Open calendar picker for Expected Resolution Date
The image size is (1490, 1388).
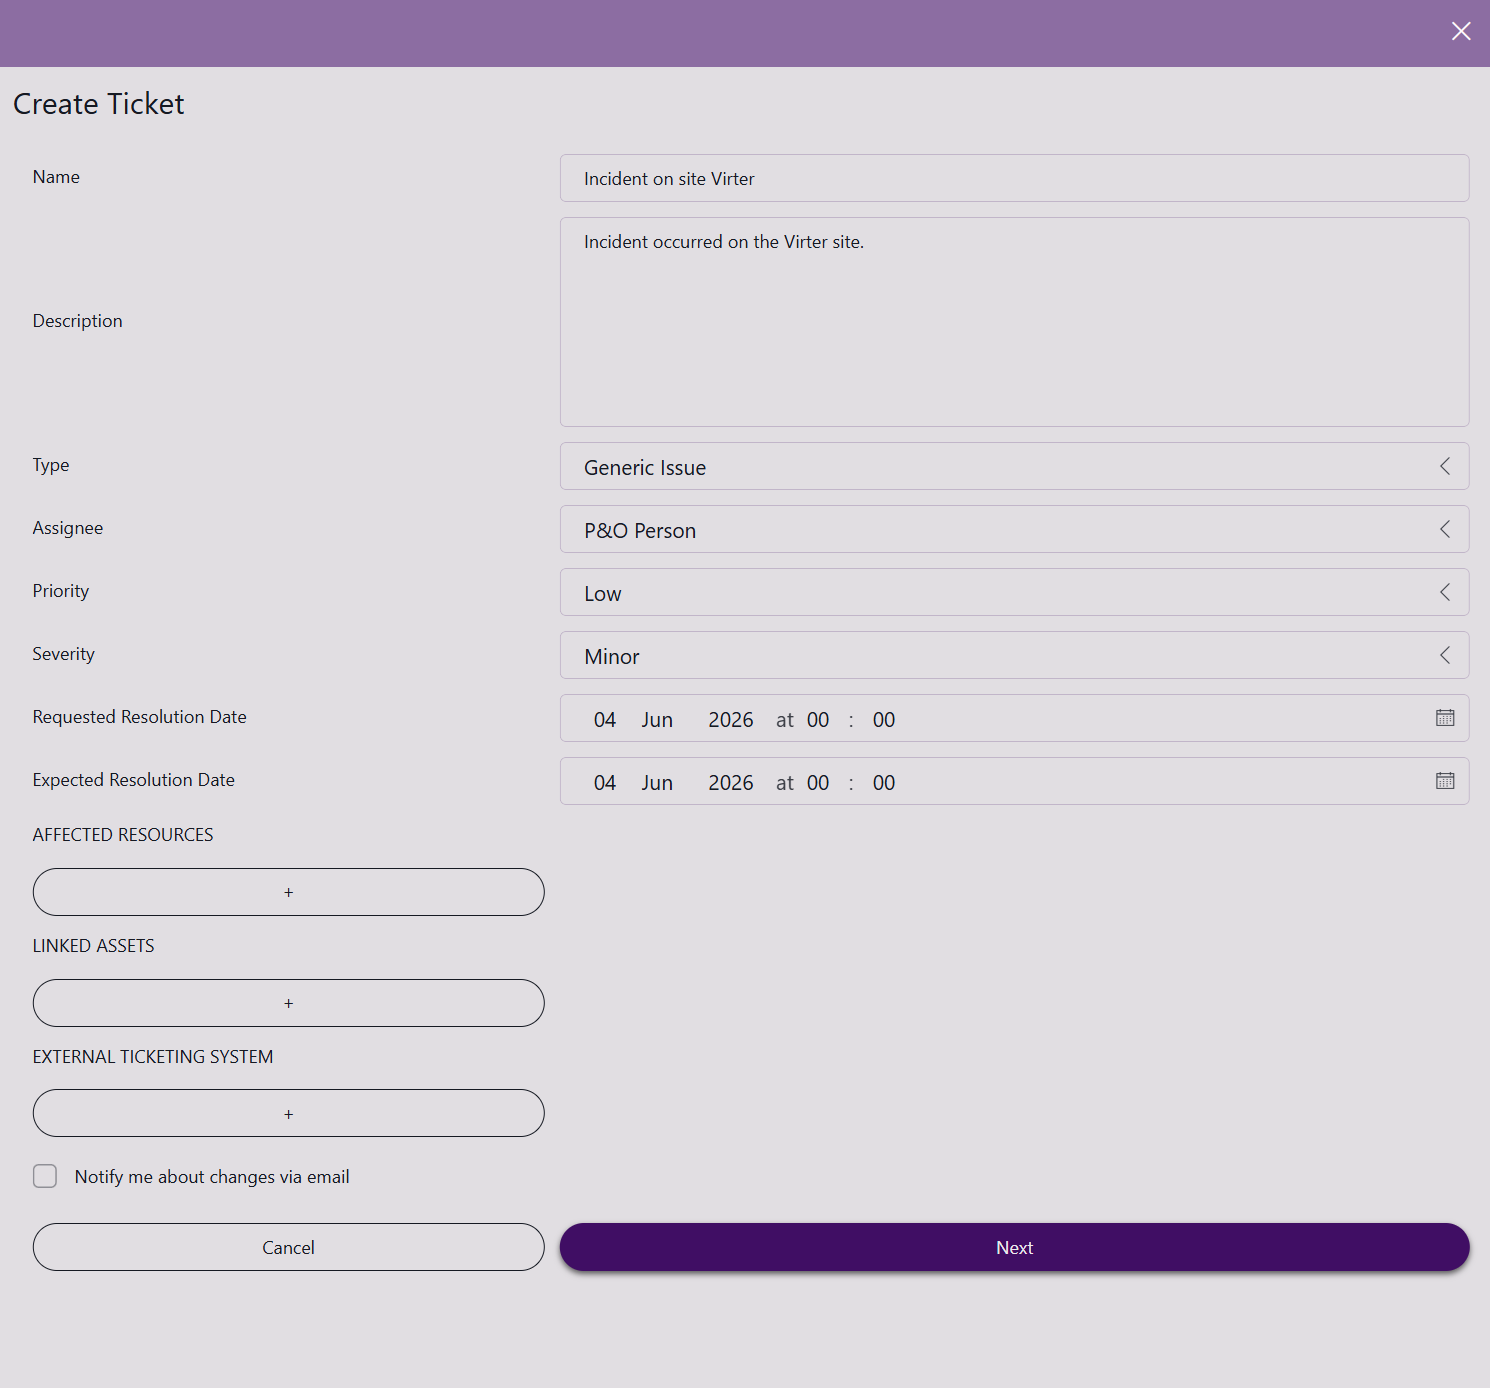tap(1445, 781)
